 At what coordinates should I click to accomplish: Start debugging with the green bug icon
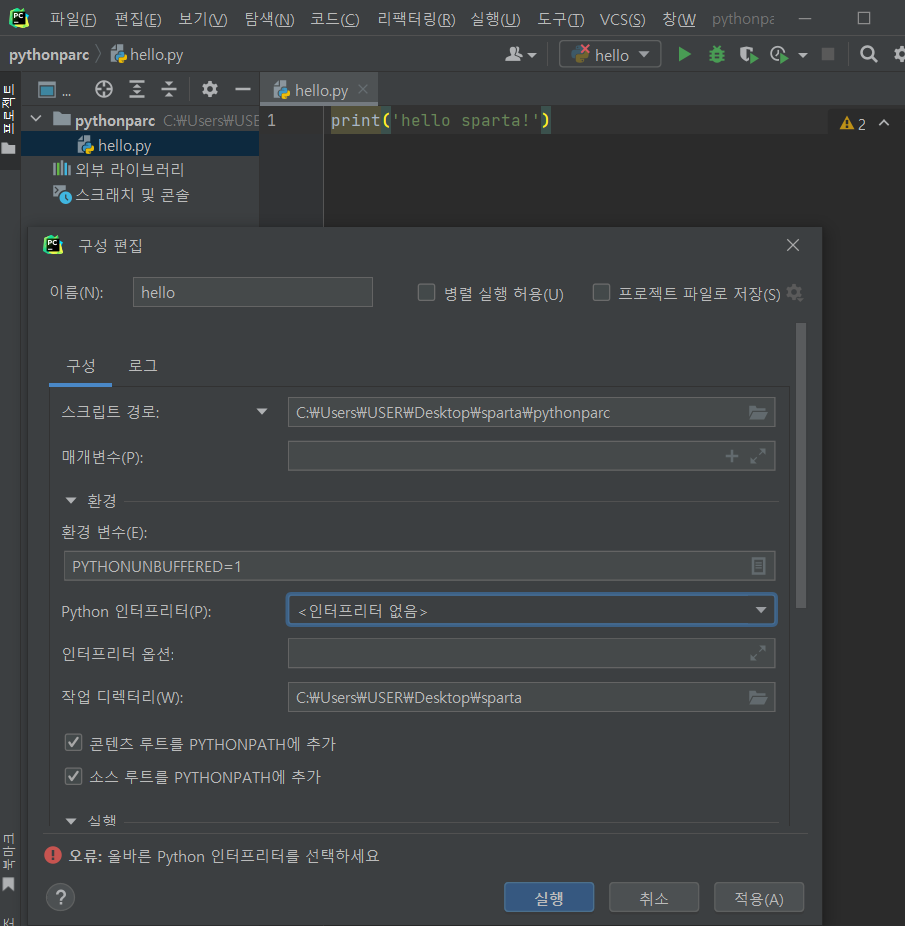coord(717,55)
